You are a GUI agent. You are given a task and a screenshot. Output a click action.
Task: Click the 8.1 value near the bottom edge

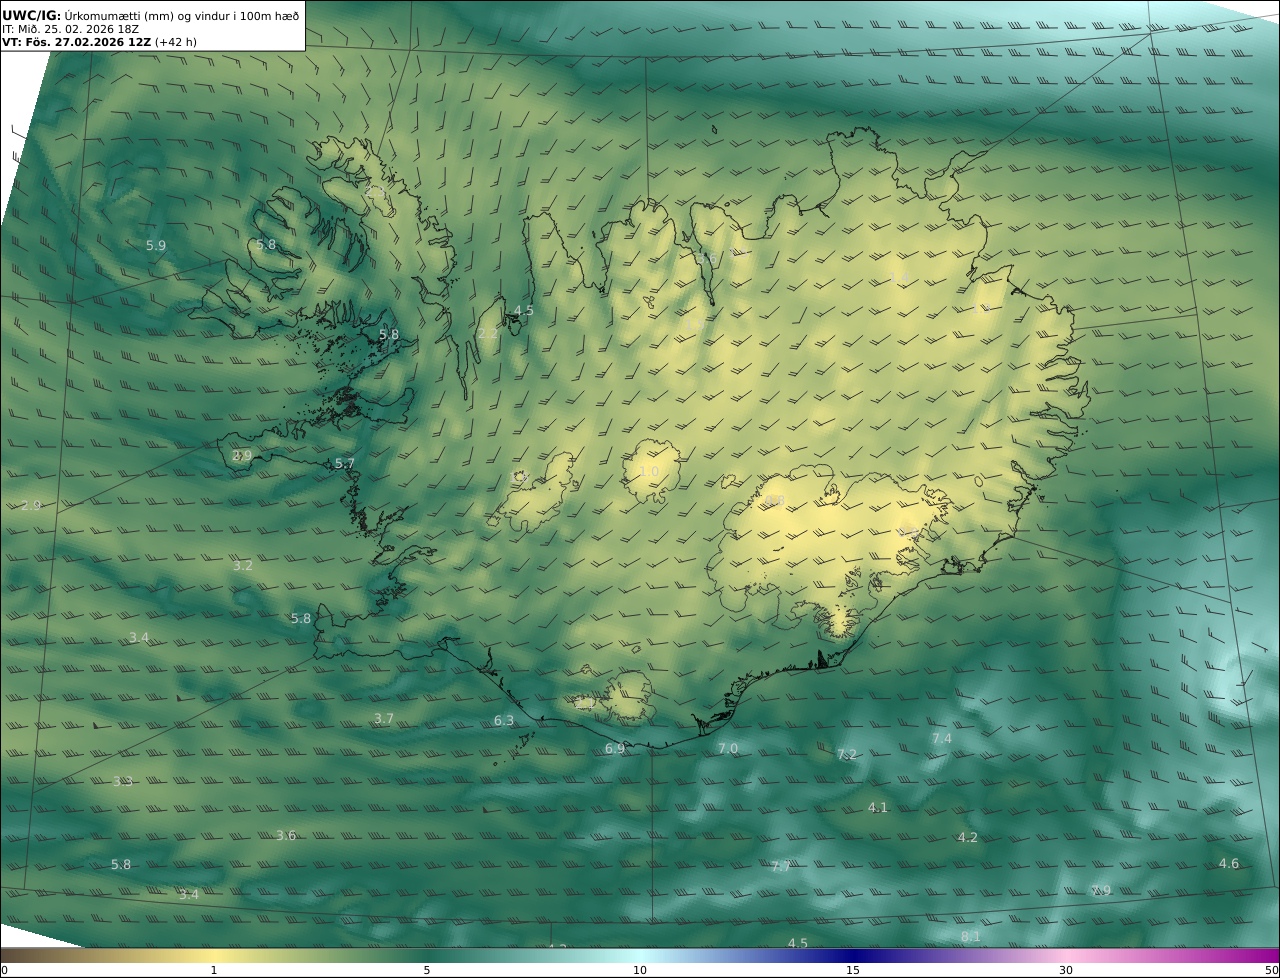[971, 937]
